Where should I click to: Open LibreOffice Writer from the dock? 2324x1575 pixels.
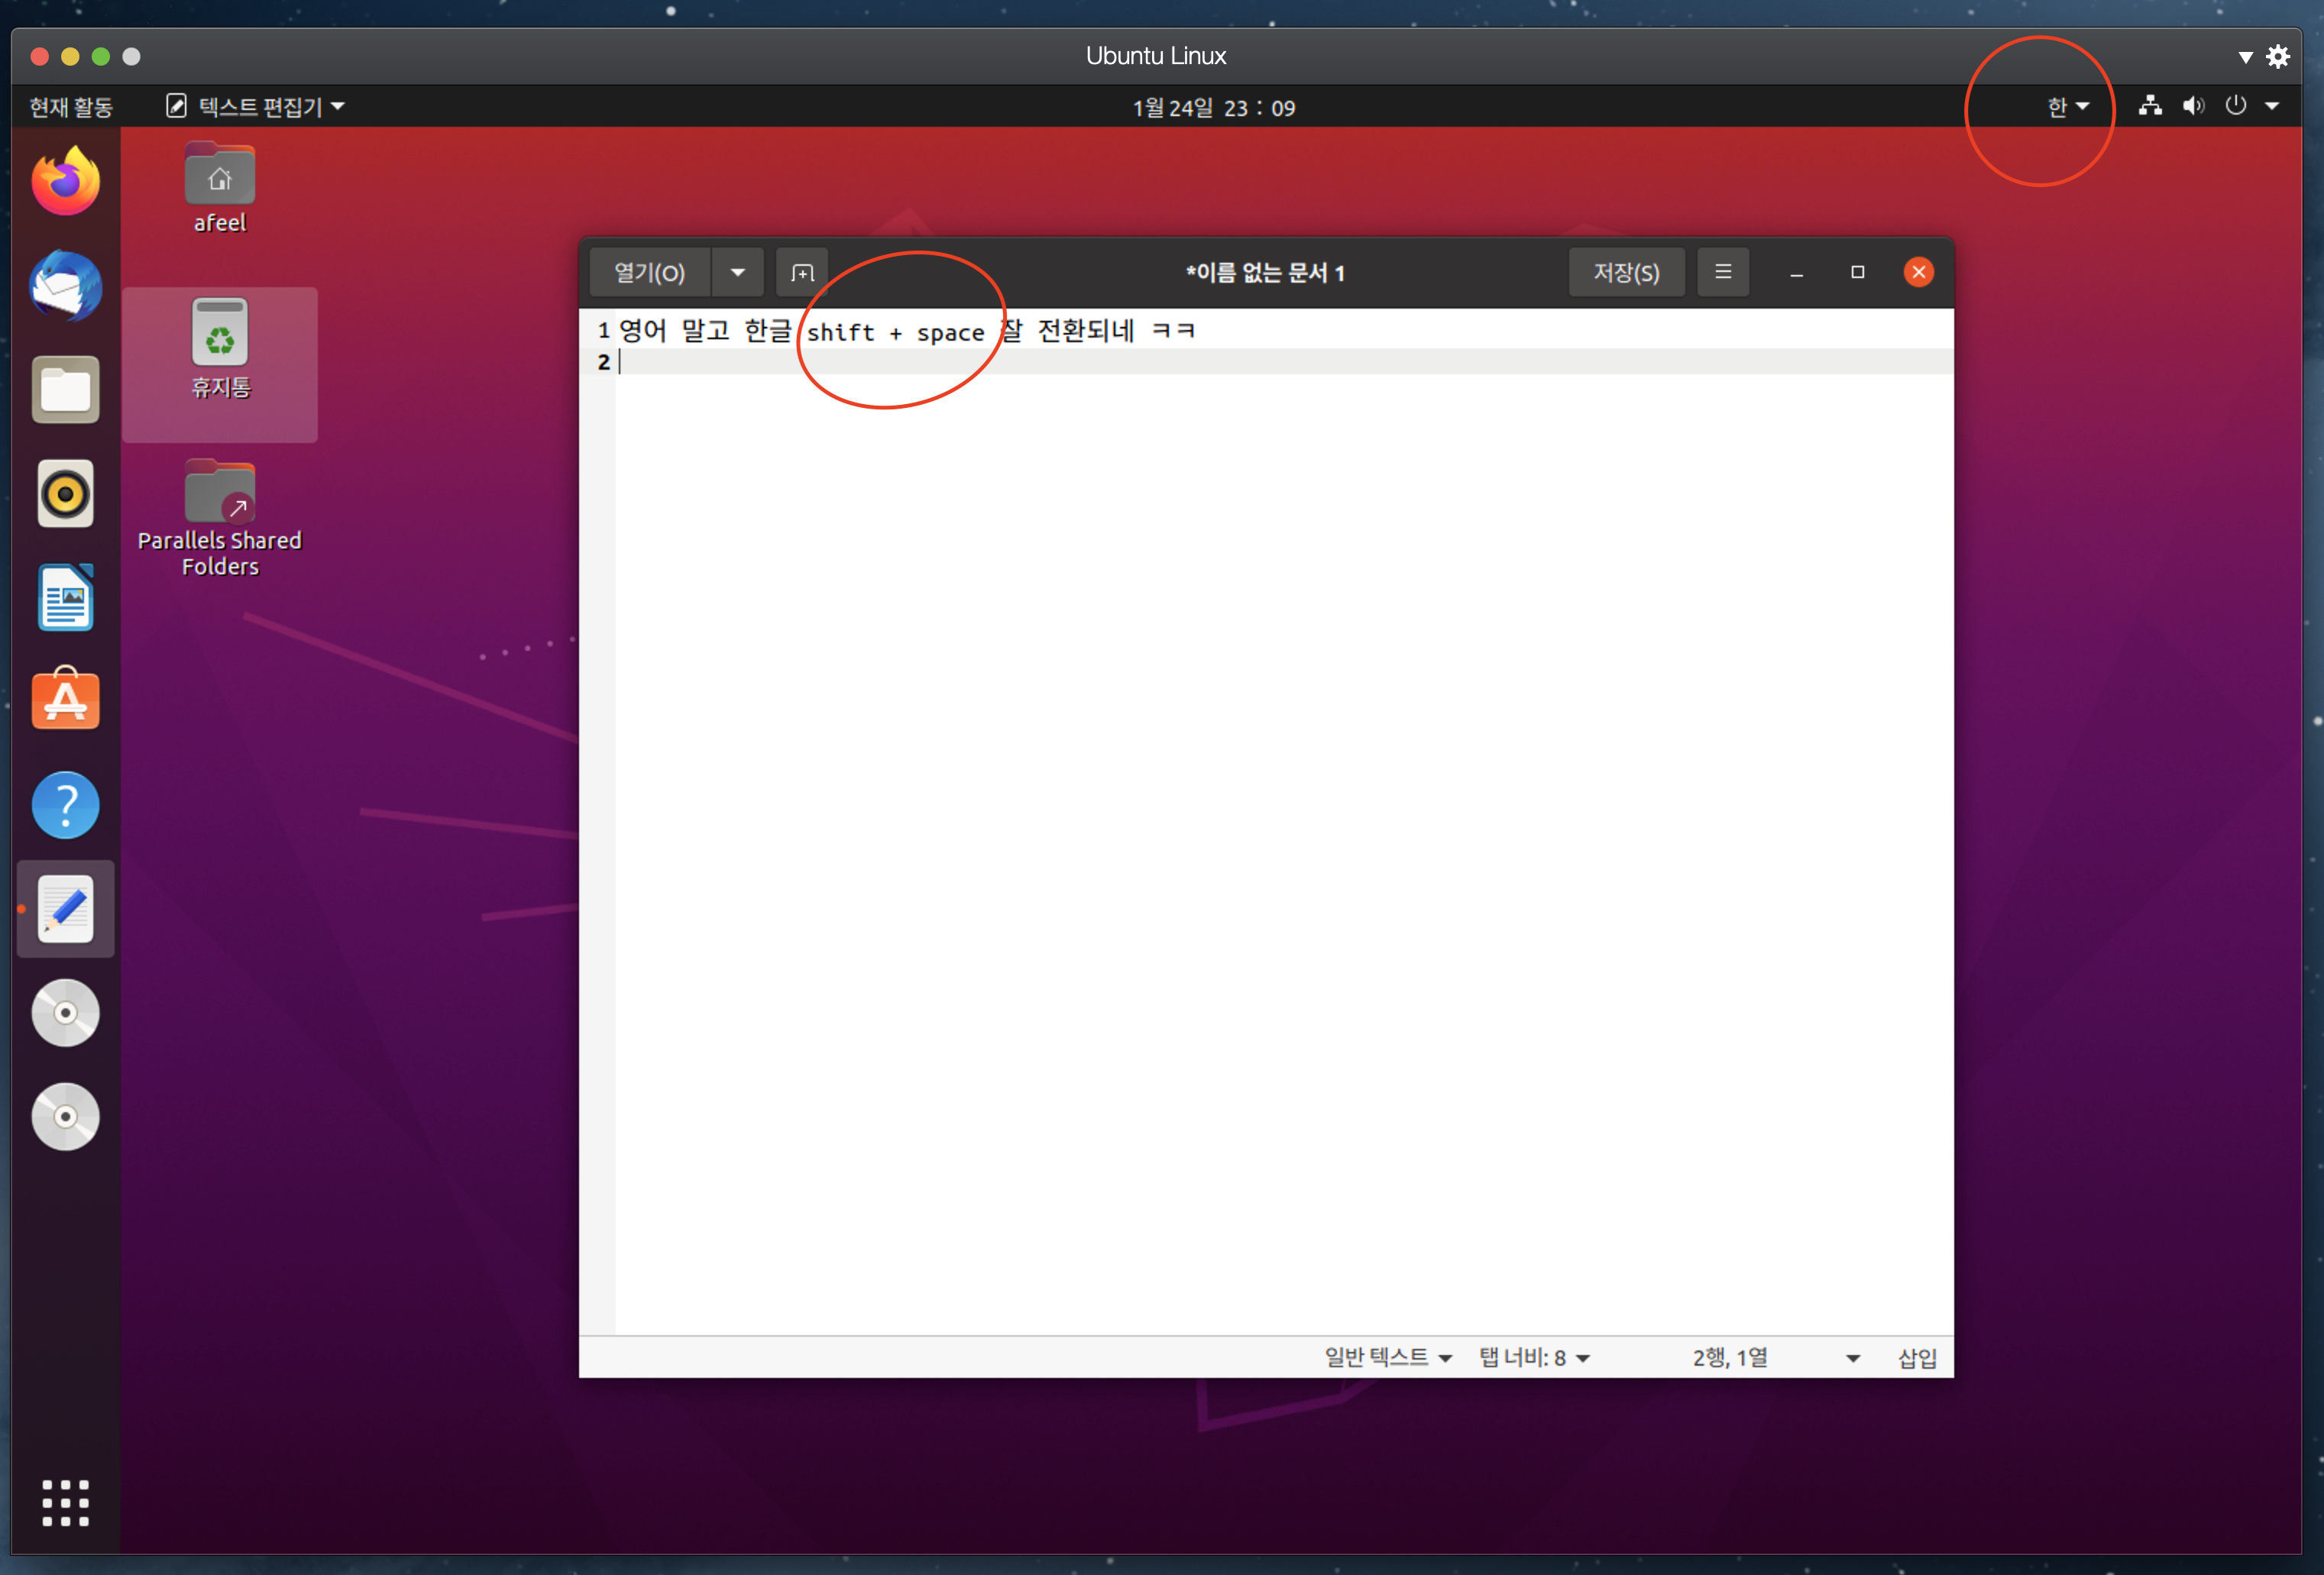click(x=66, y=598)
